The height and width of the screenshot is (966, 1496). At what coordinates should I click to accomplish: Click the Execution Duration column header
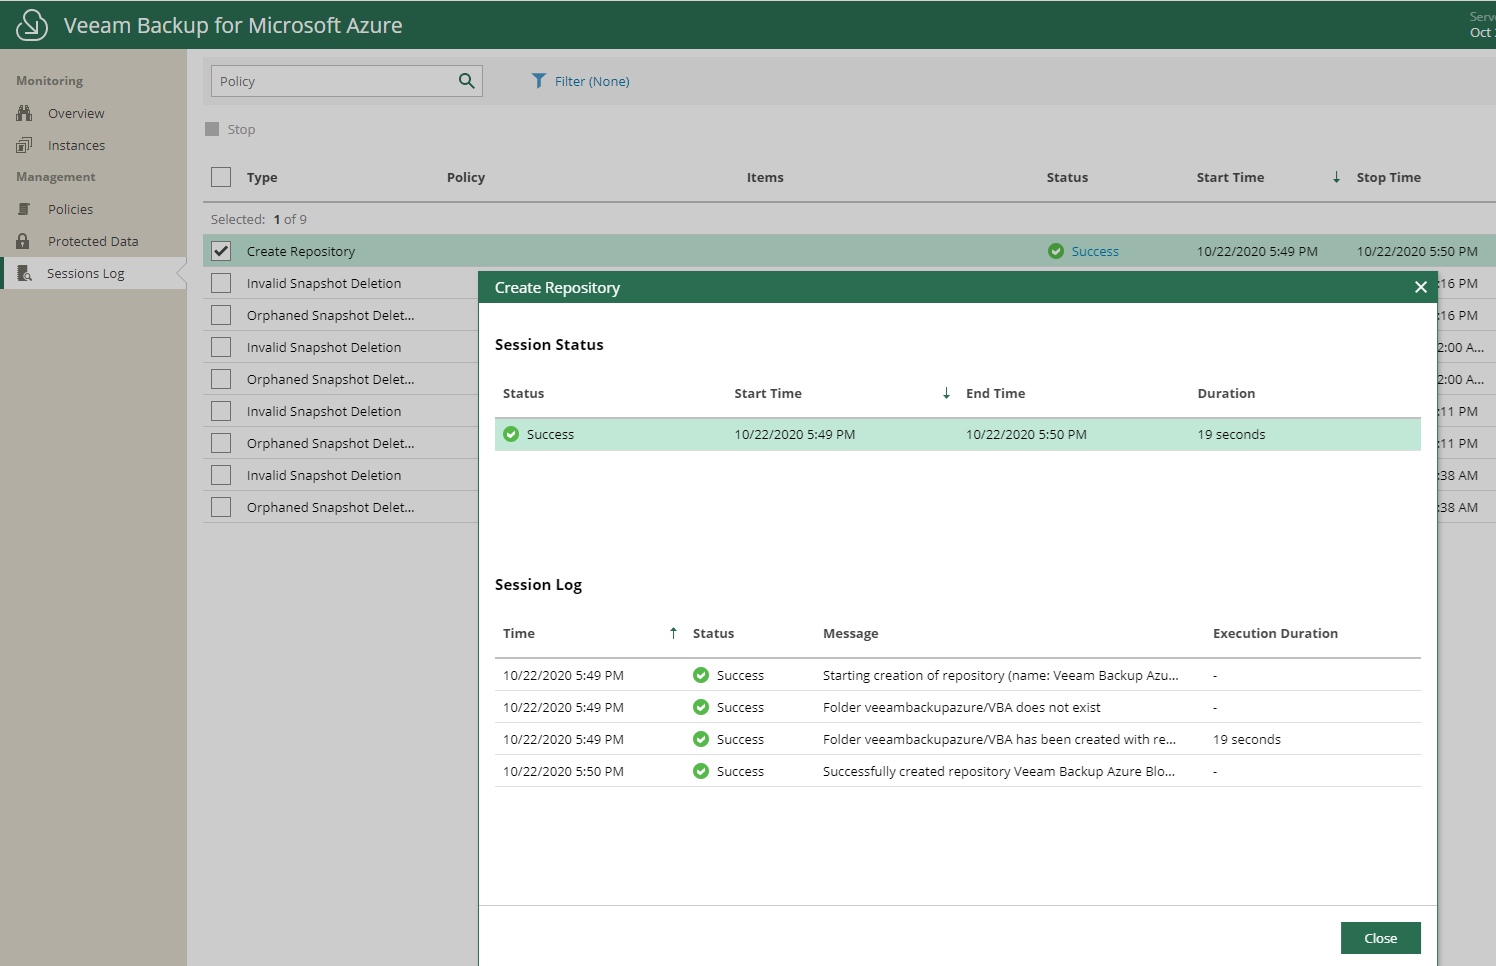pyautogui.click(x=1275, y=633)
